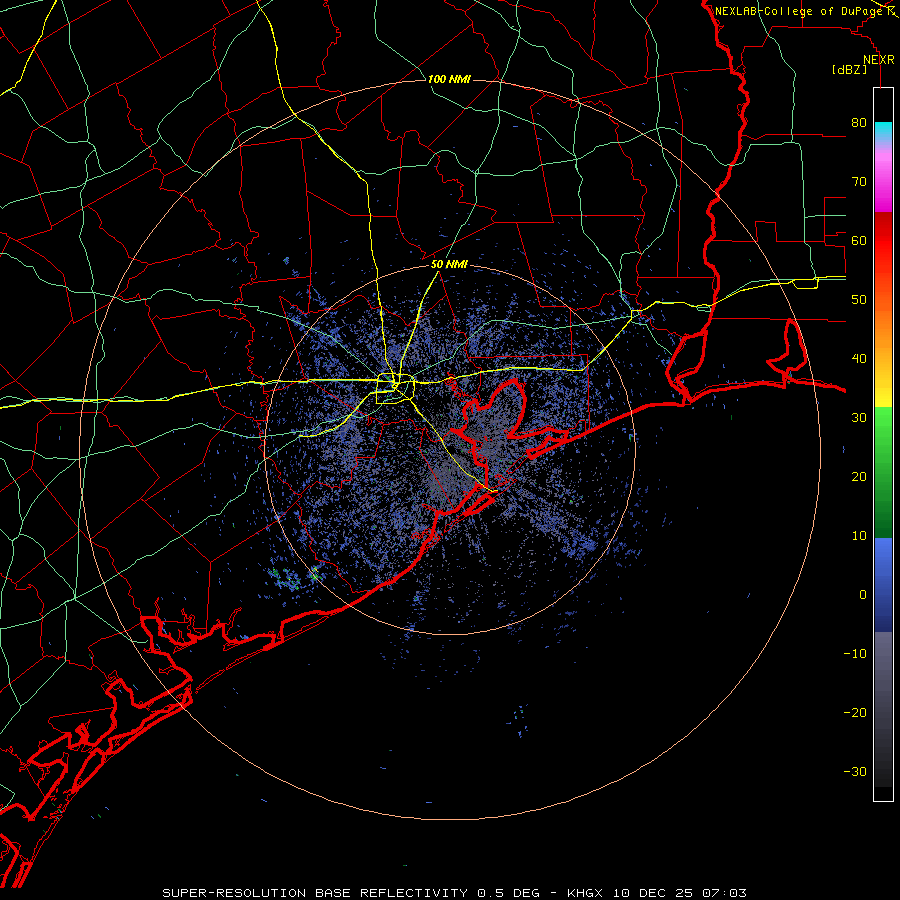900x900 pixels.
Task: Click the -10 dBZ value on the legend
Action: 855,654
